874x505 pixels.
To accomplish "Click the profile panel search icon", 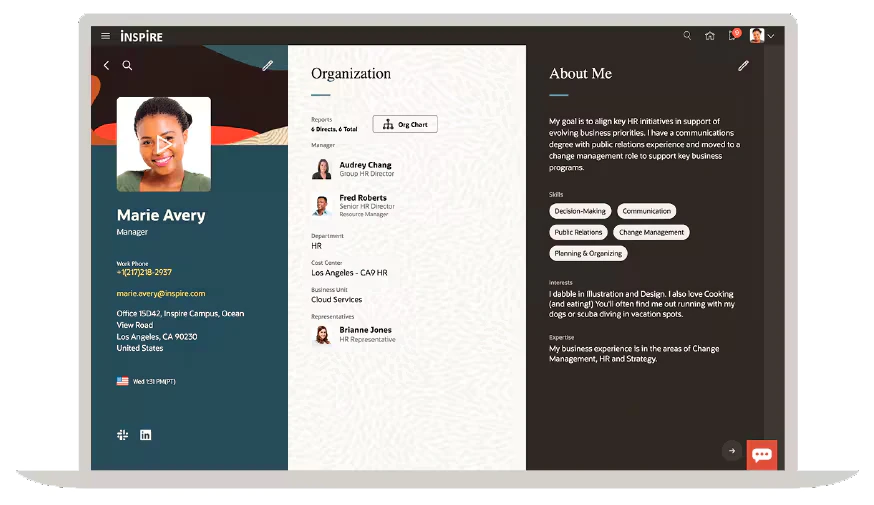I will pos(127,65).
